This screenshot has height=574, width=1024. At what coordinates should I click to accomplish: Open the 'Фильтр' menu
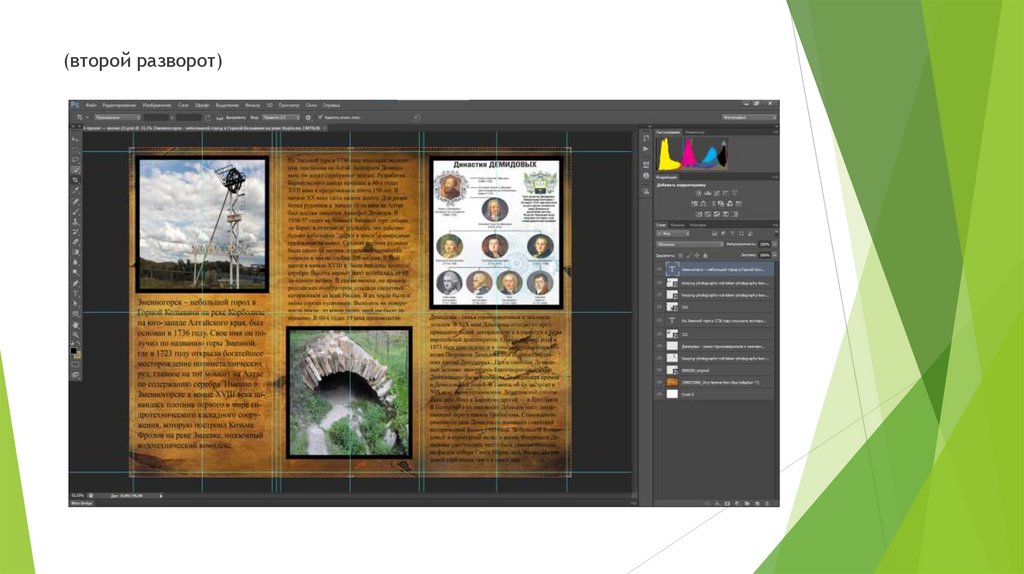[251, 105]
